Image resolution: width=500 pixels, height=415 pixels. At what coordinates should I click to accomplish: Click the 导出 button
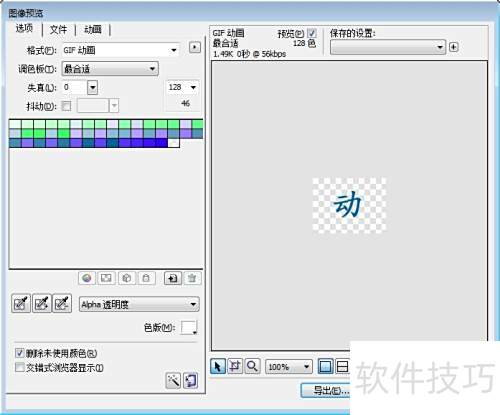coord(326,390)
